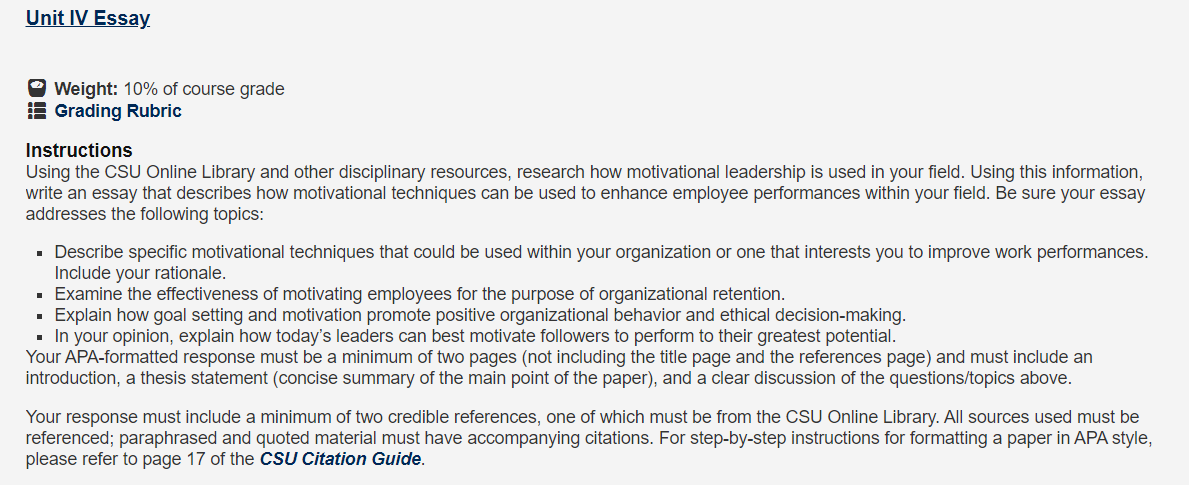Click bullet marker before Examine the effectiveness
1189x485 pixels.
(42, 294)
